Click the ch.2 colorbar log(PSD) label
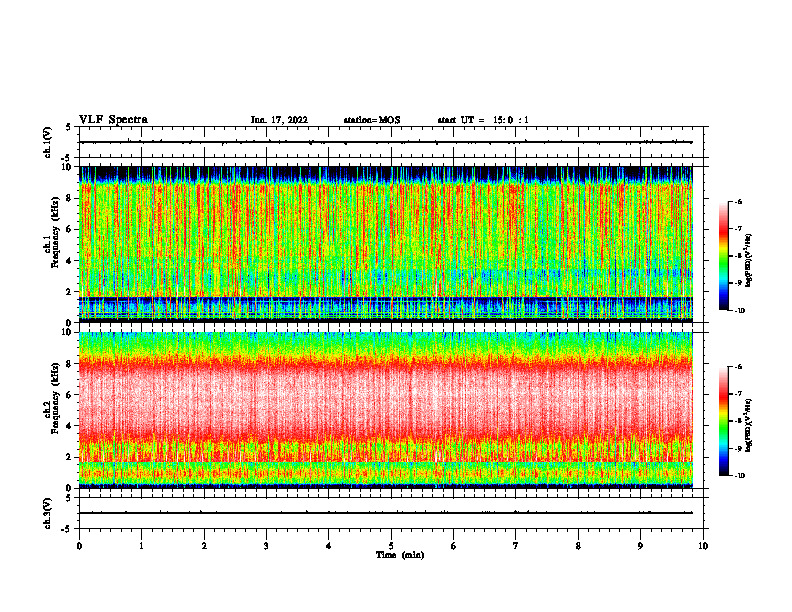Viewport: 792px width, 612px height. coord(749,426)
